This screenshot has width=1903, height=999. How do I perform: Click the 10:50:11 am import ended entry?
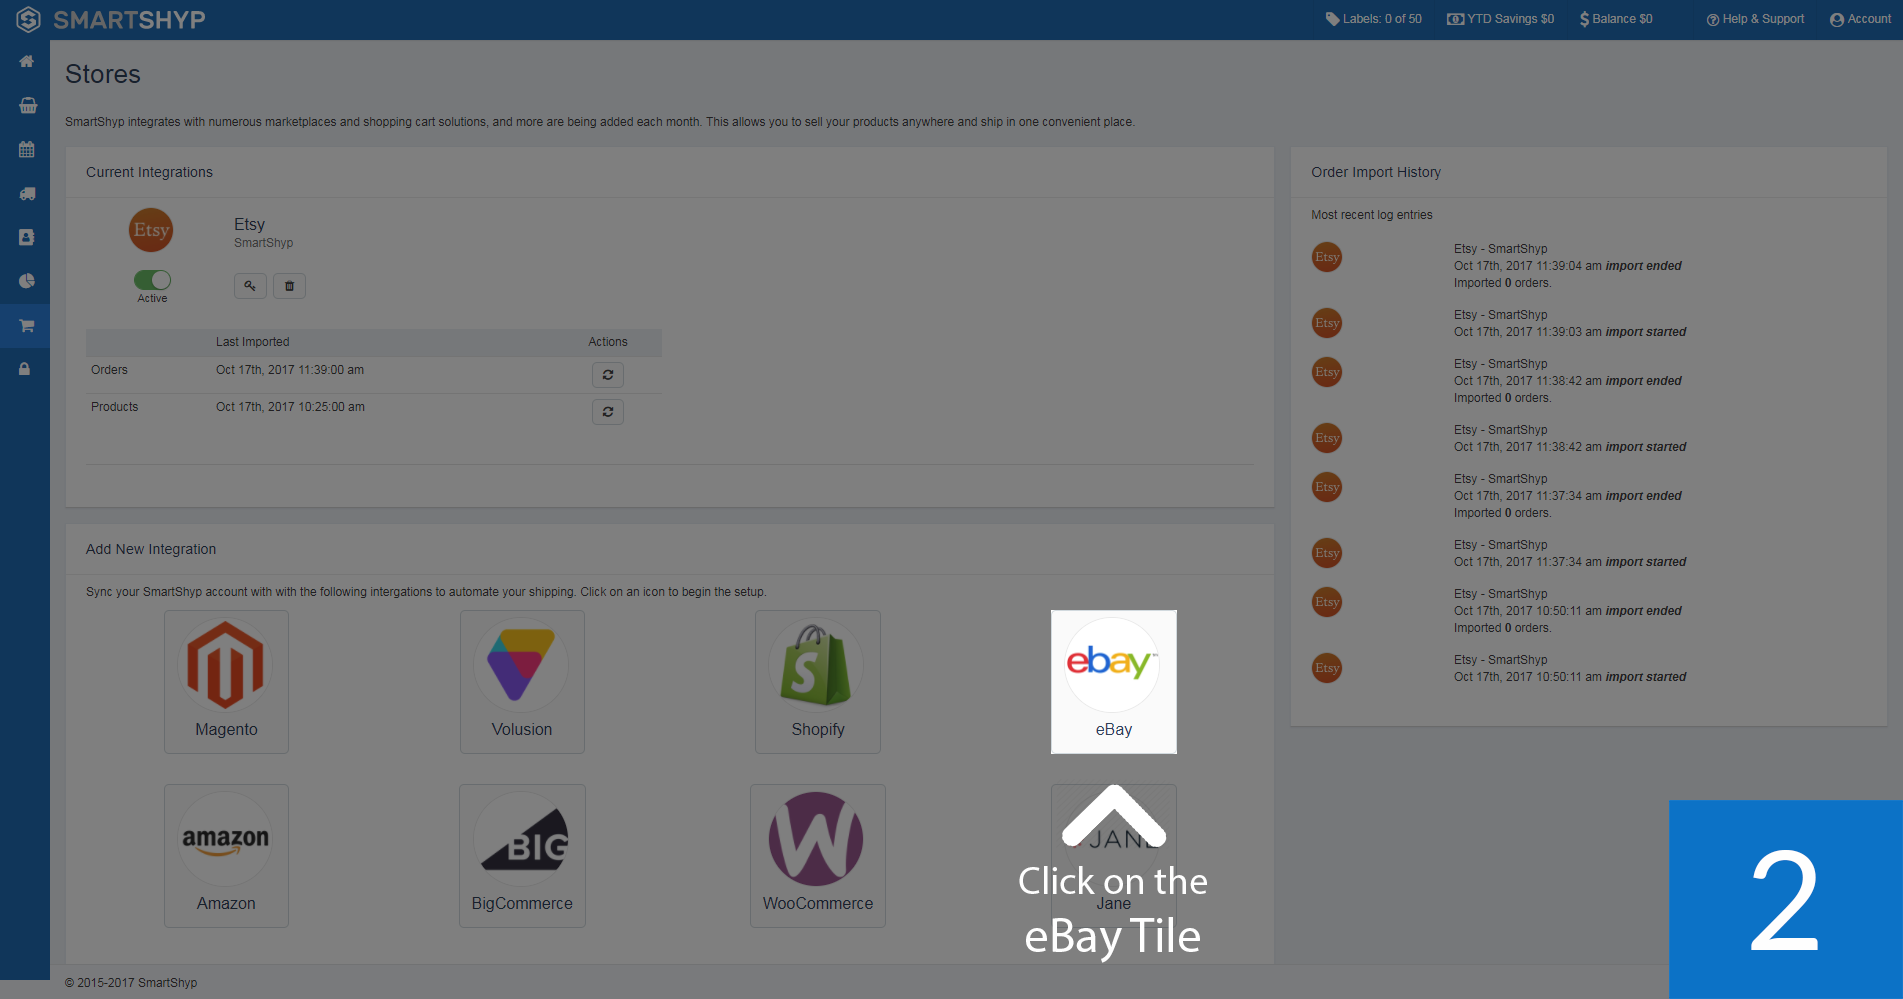click(x=1567, y=611)
